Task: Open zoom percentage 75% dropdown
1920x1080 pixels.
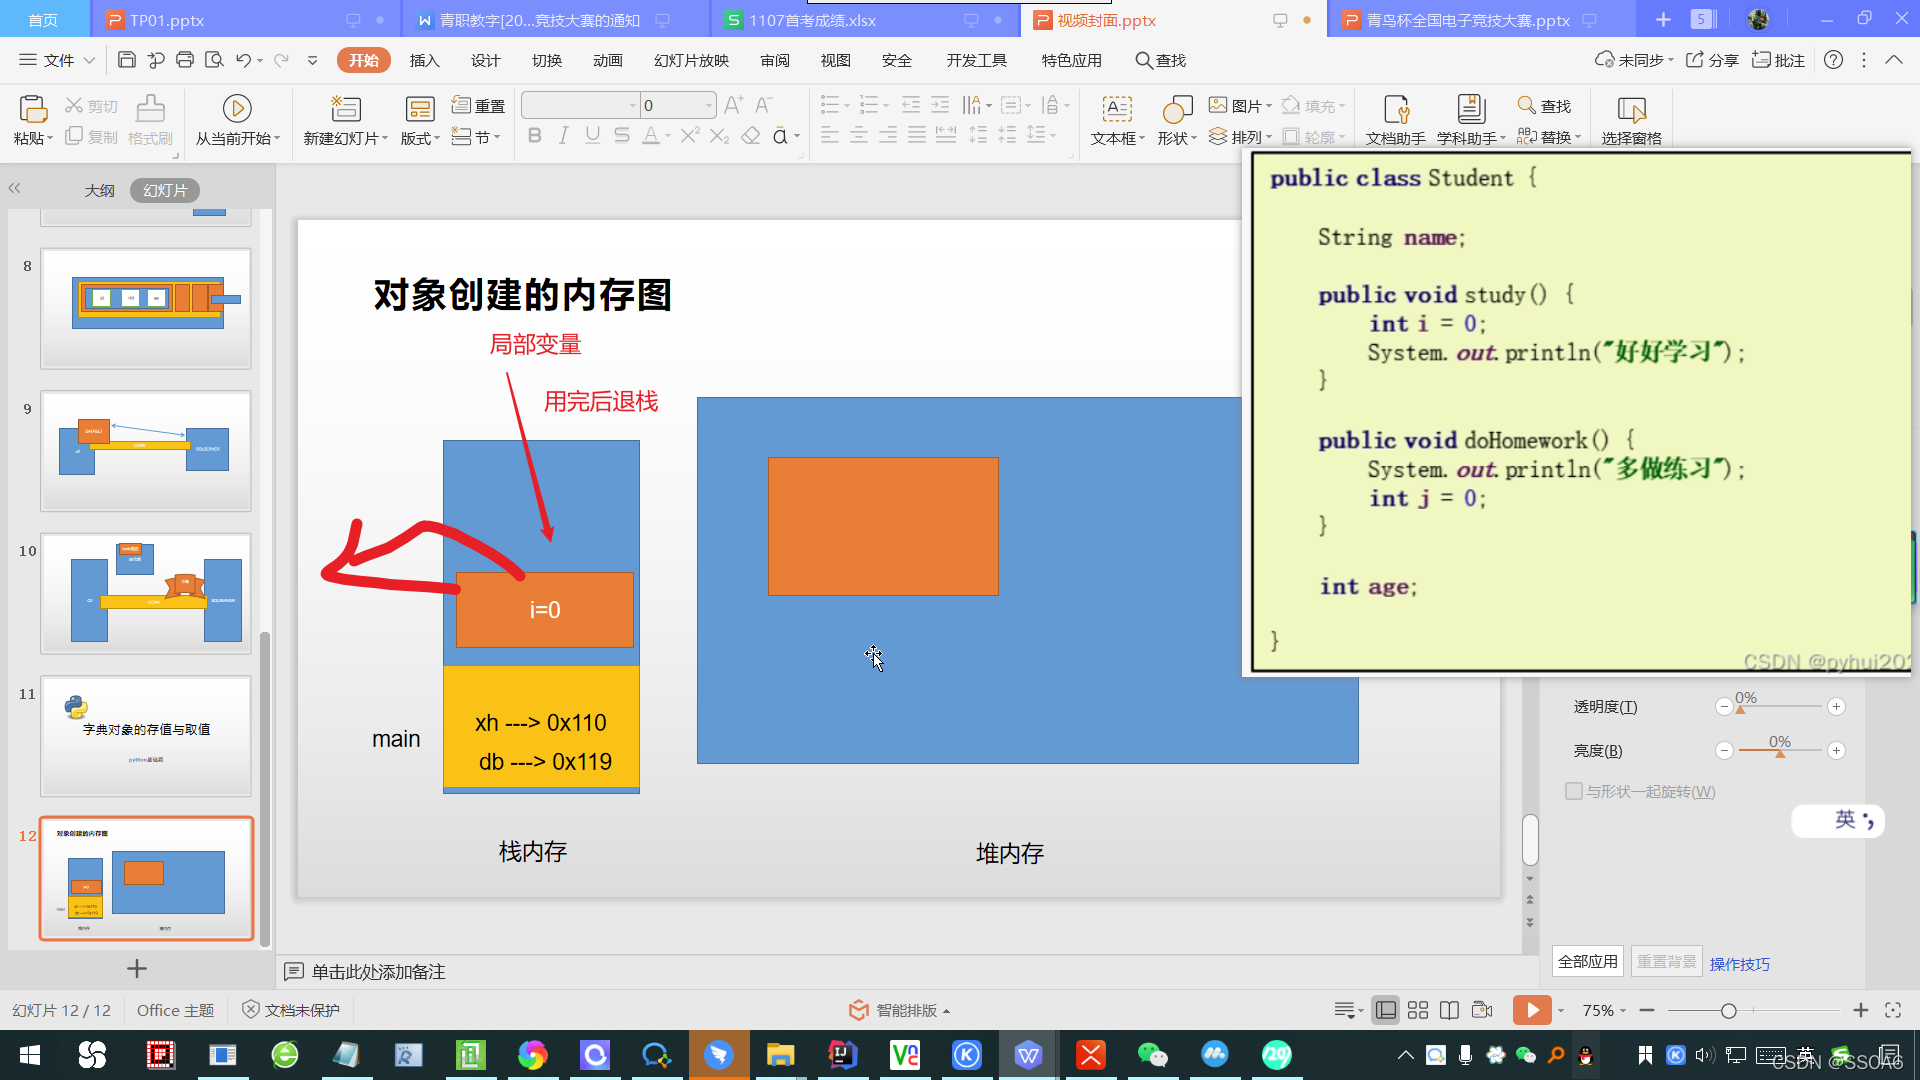Action: 1604,1010
